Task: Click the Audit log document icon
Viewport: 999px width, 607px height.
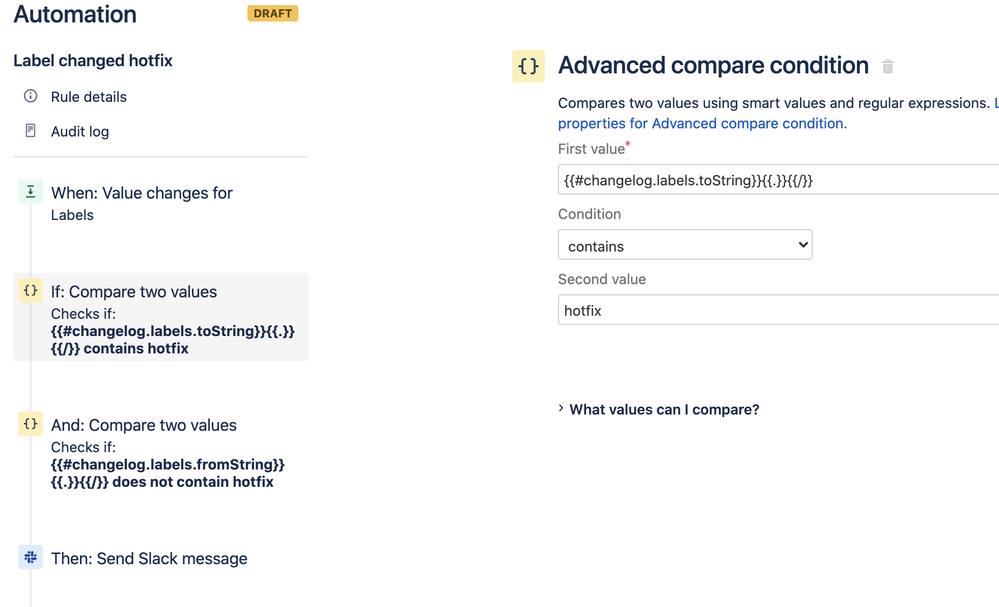Action: 30,131
